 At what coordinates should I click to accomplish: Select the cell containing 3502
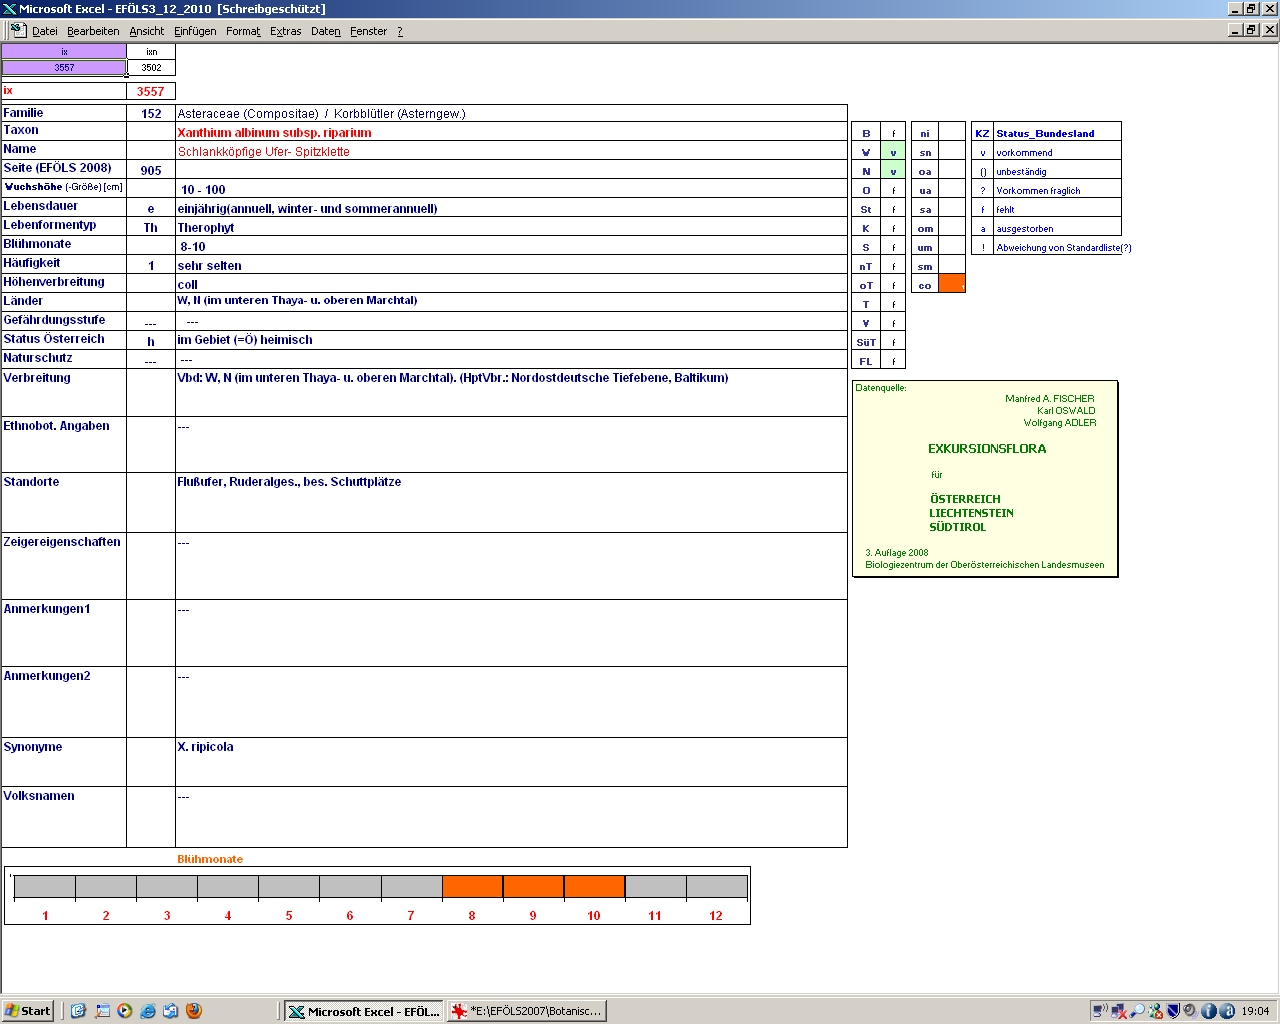click(x=151, y=68)
